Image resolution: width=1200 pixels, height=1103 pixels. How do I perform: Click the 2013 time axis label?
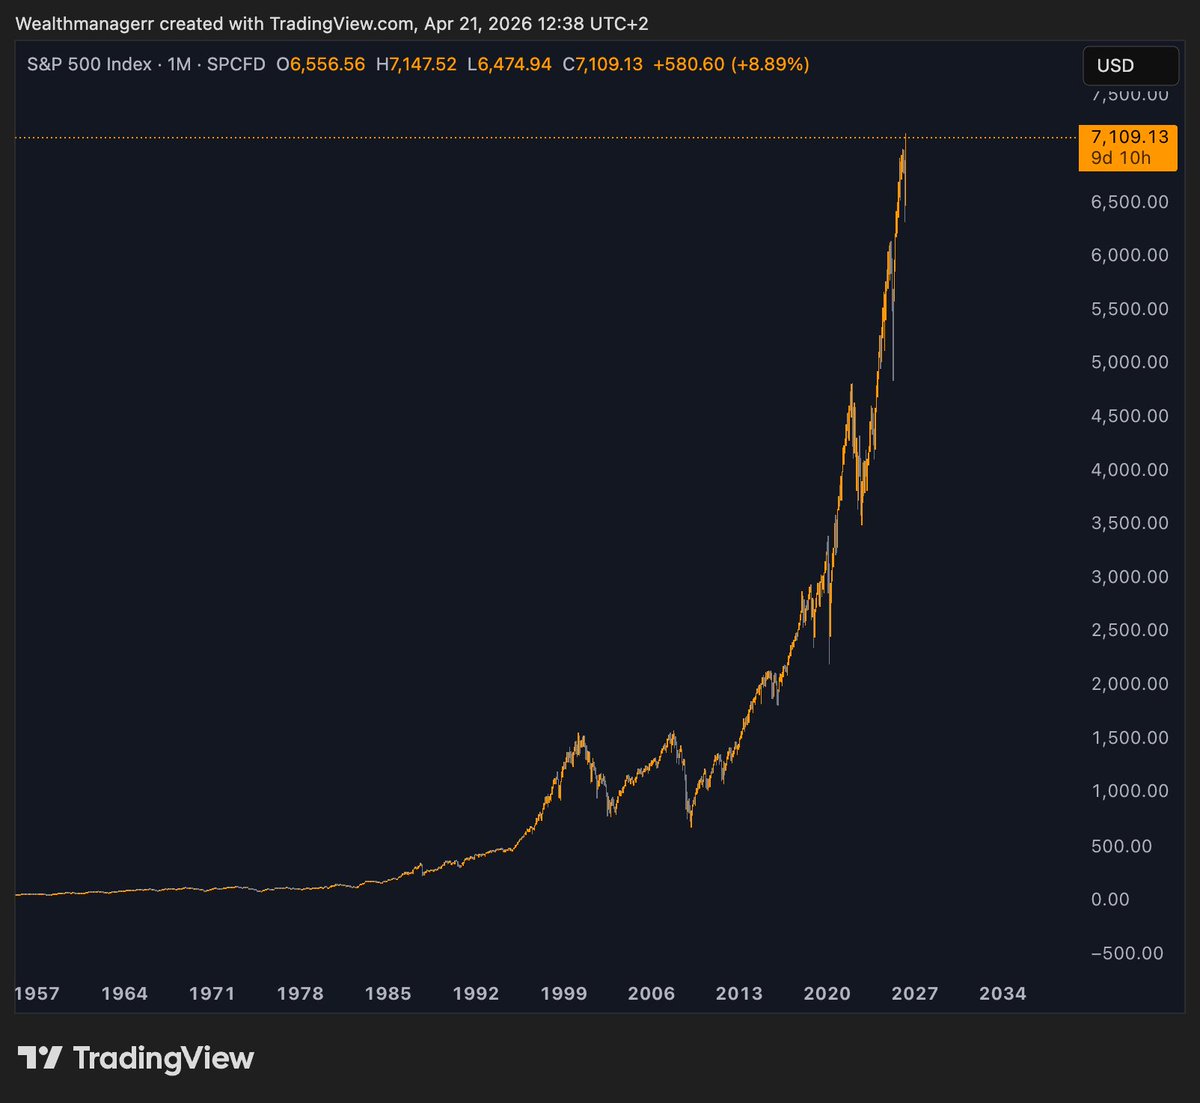point(739,993)
